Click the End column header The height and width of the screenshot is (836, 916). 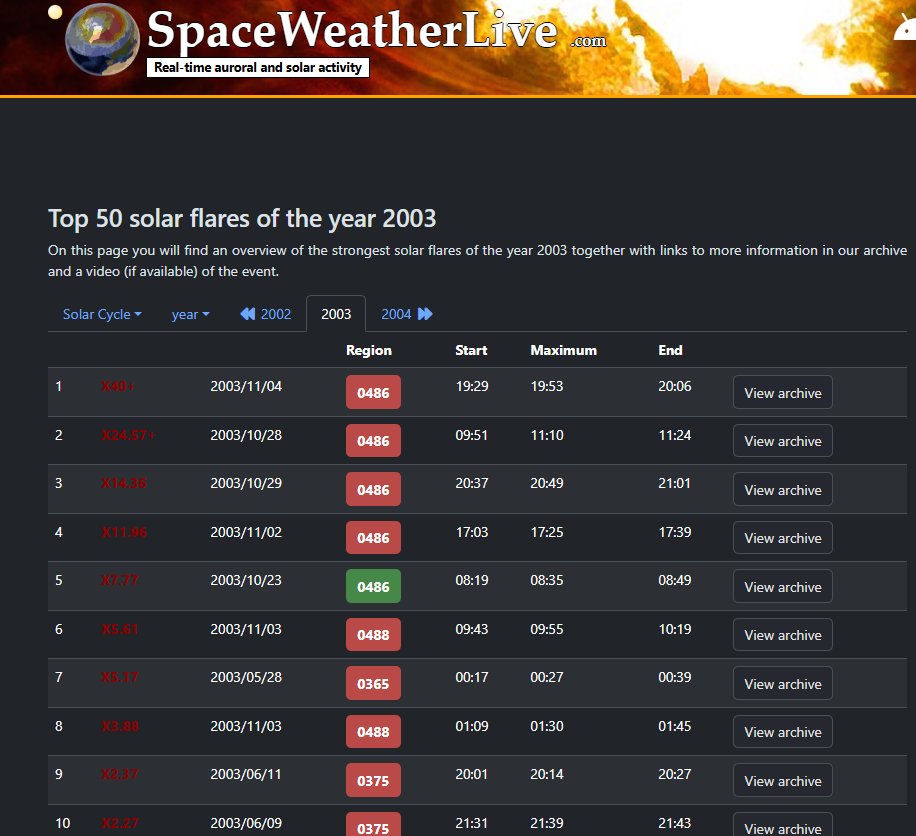click(670, 350)
